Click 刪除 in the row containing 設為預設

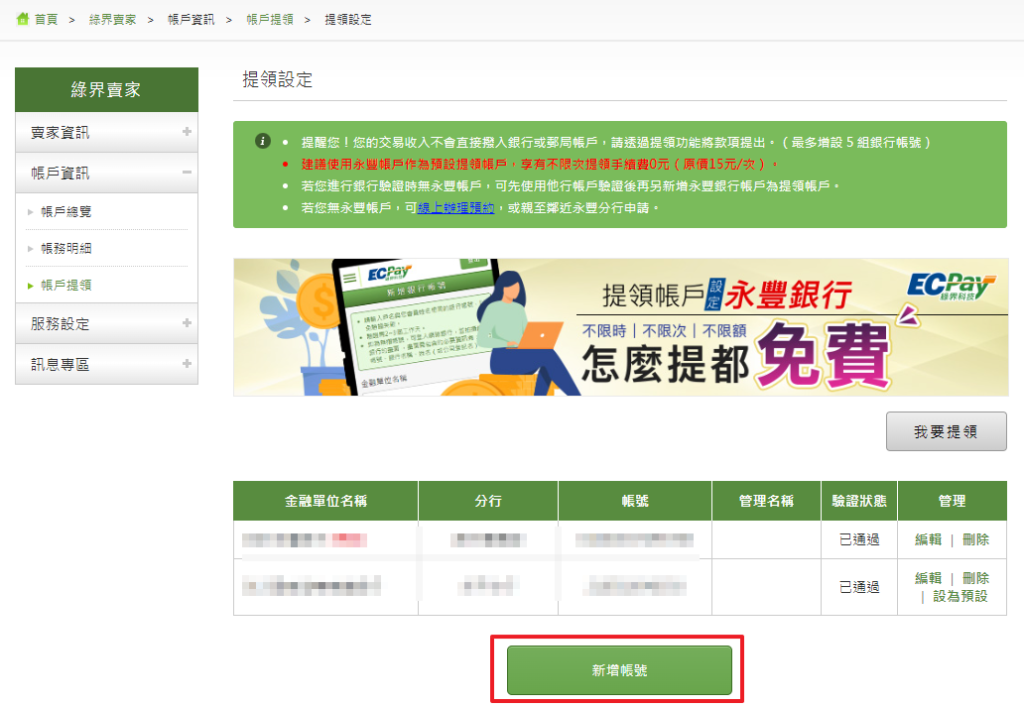tap(976, 578)
